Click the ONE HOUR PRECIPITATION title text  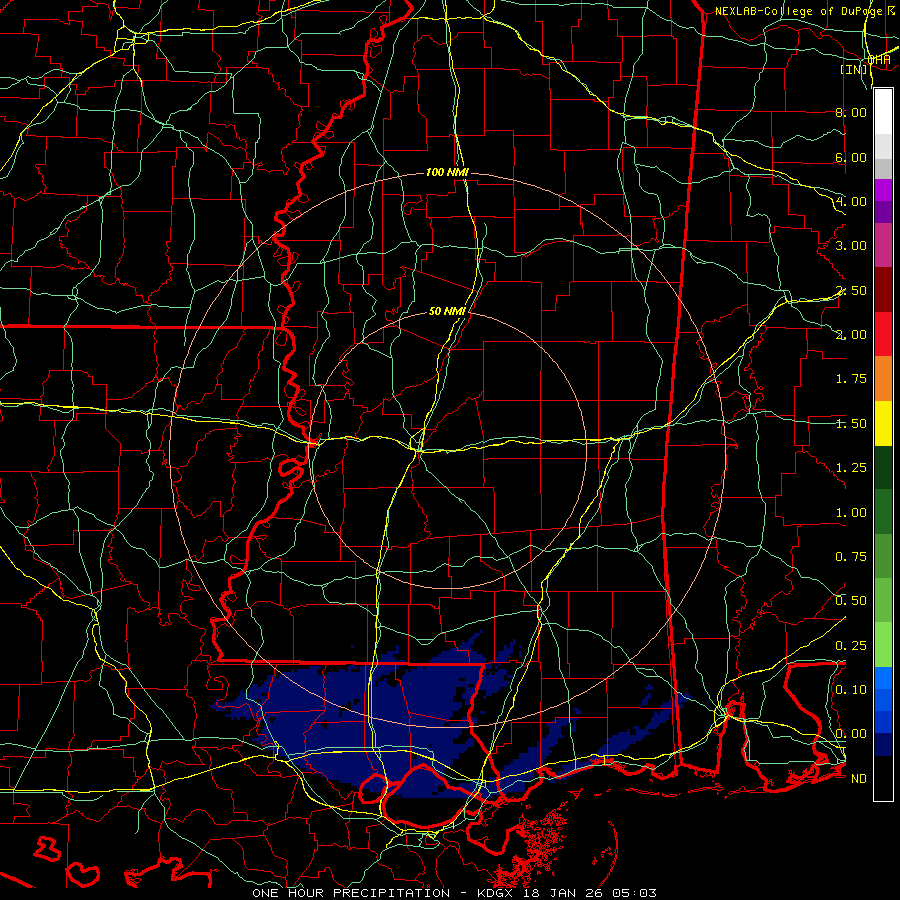(x=351, y=893)
